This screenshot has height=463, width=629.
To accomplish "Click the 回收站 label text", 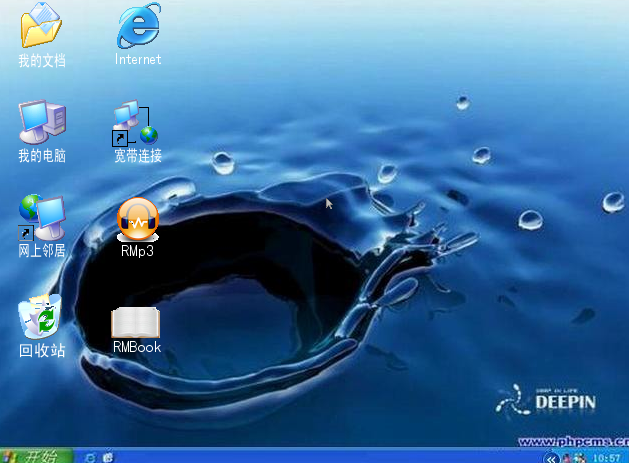I will click(42, 350).
